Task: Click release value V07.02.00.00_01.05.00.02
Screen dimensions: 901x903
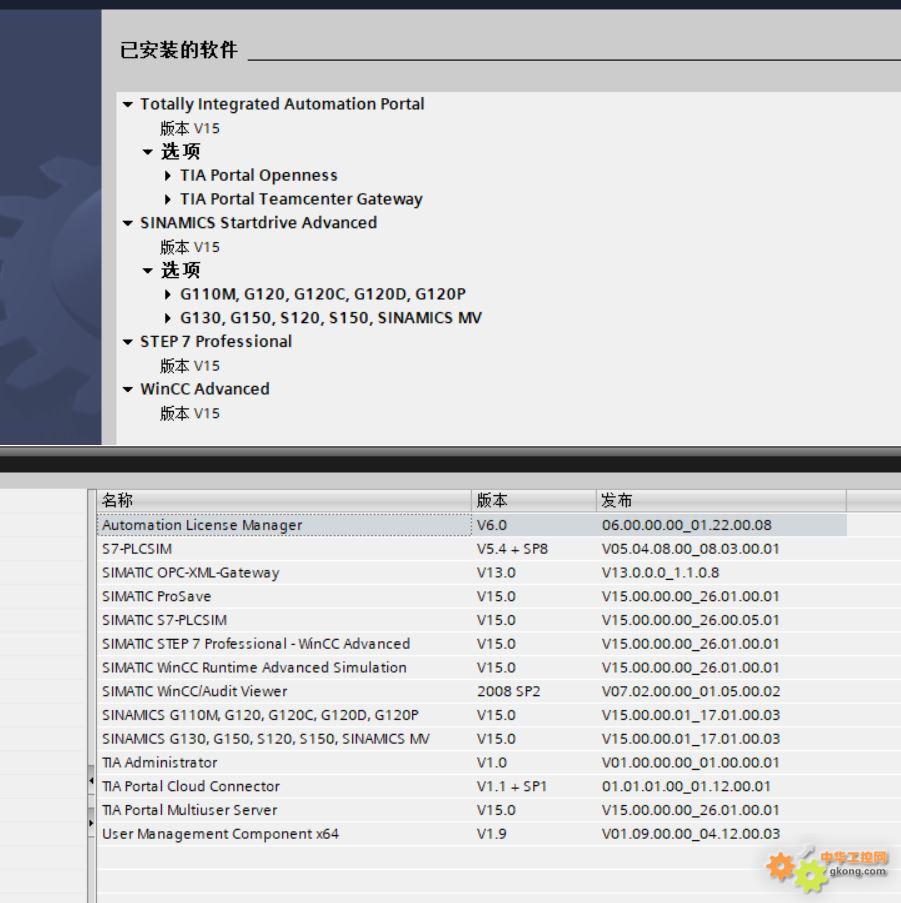Action: pos(691,691)
